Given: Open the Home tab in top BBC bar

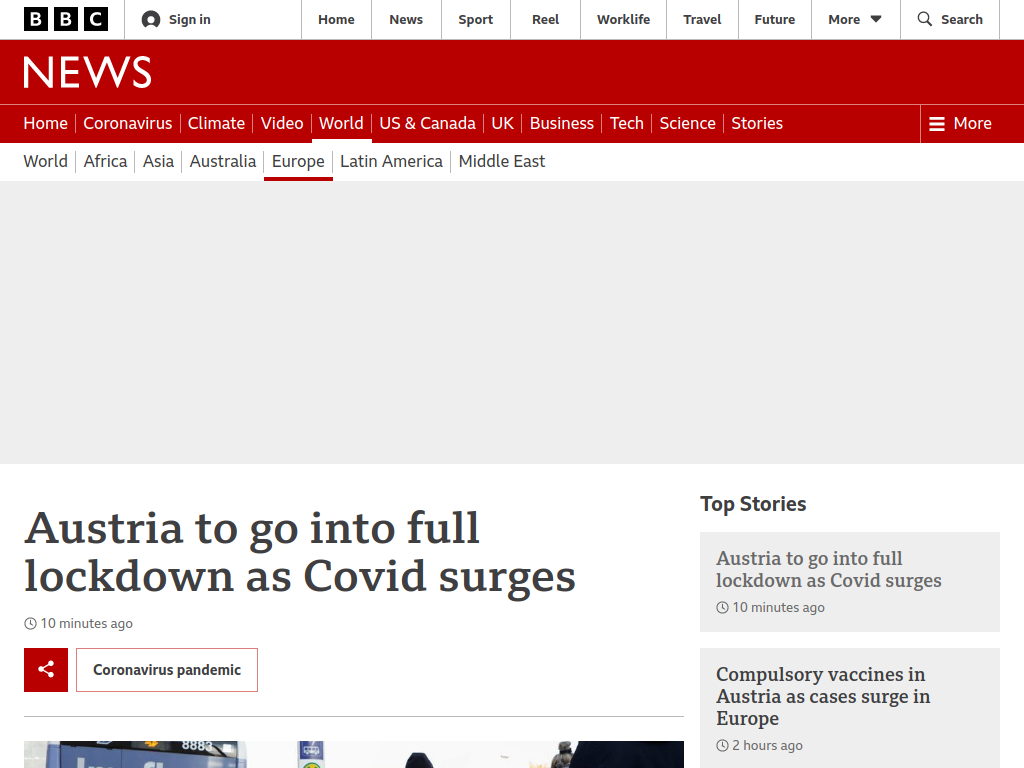Looking at the screenshot, I should click(336, 20).
